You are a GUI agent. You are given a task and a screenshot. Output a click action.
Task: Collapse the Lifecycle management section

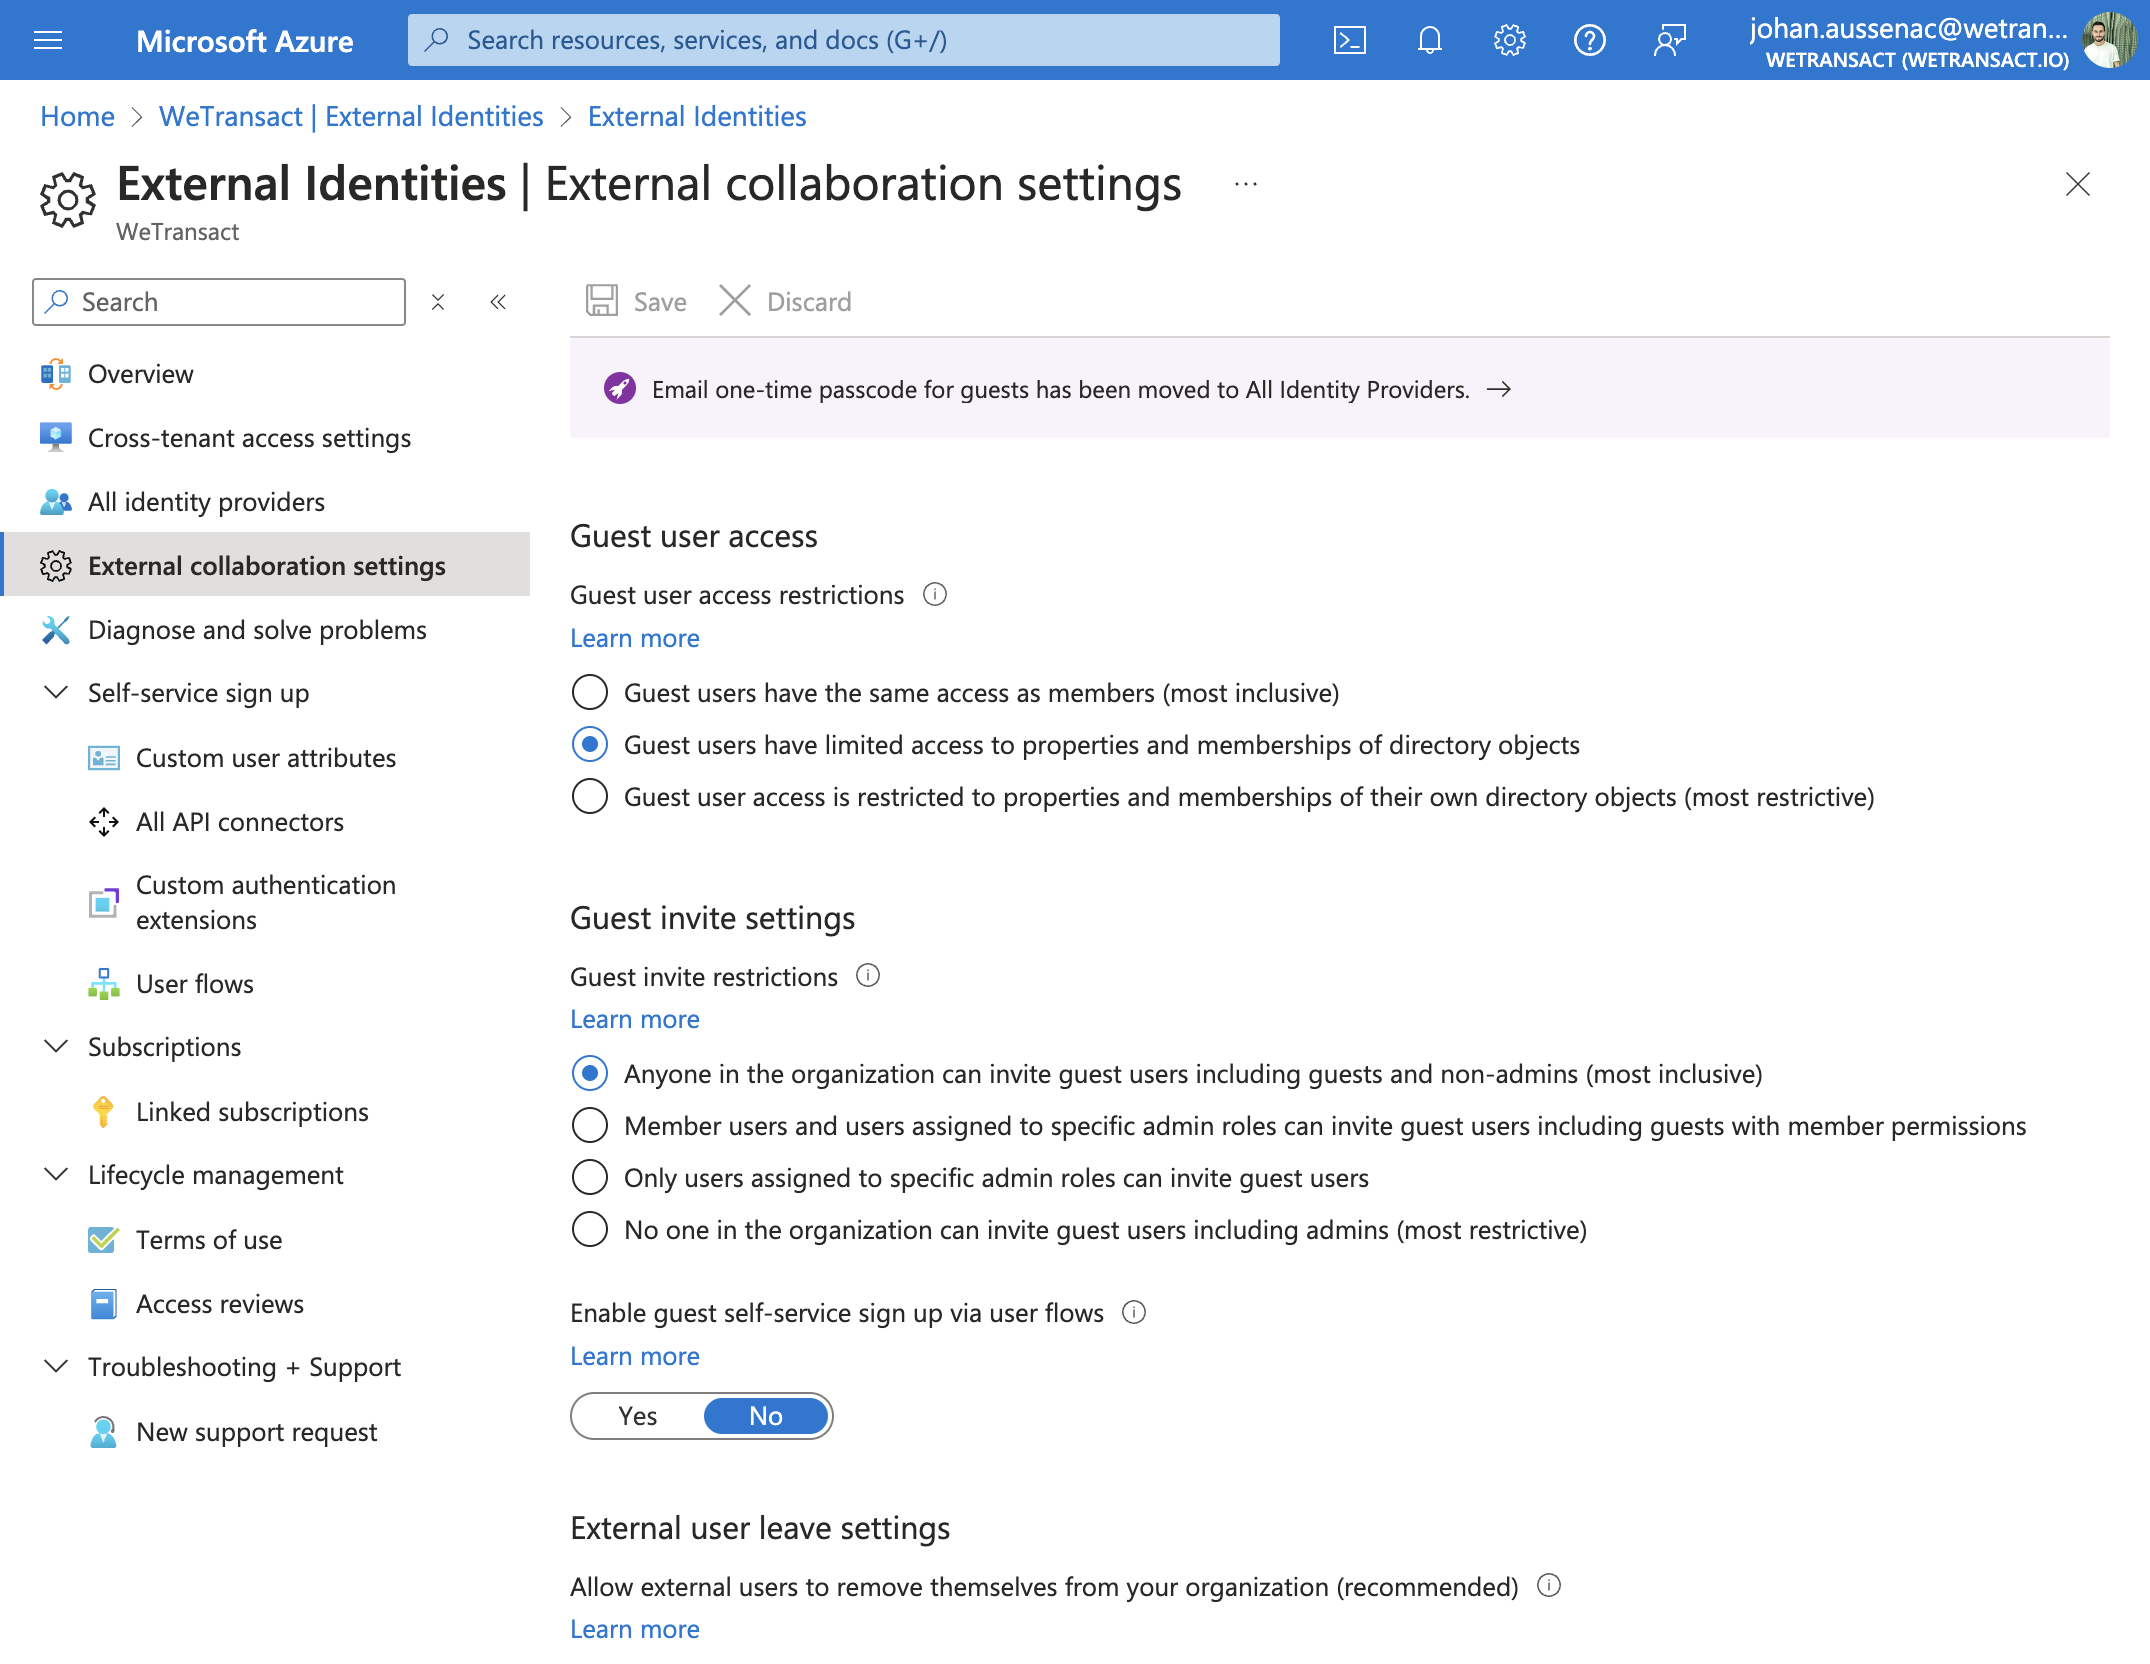pos(57,1174)
